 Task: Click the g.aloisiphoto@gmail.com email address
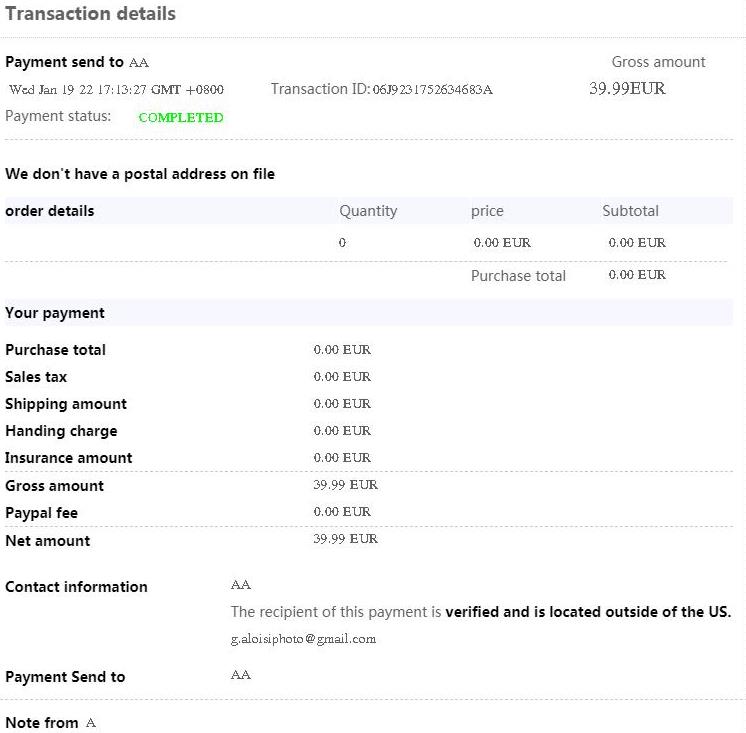(303, 639)
